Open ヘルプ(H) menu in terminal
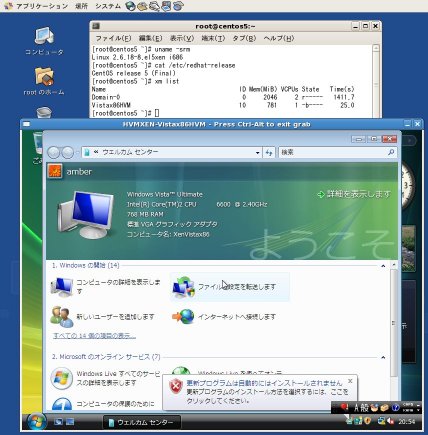This screenshot has height=435, width=428. (x=279, y=38)
